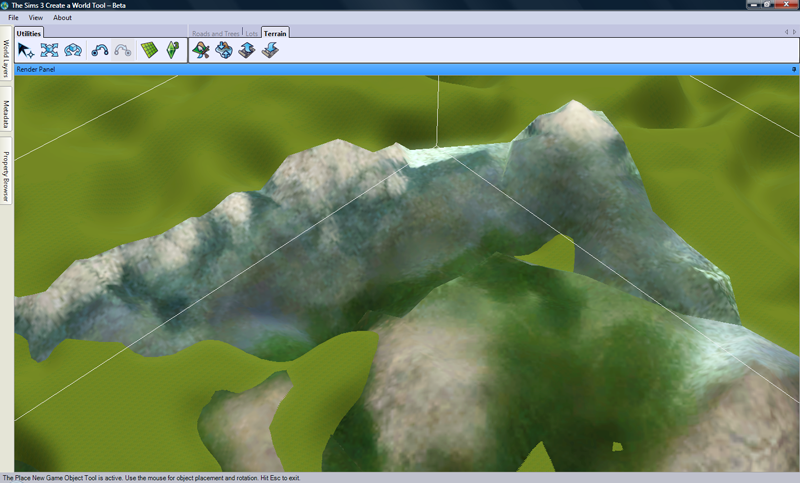Open the Terrain Sculpt tool
This screenshot has height=483, width=800.
pos(224,50)
